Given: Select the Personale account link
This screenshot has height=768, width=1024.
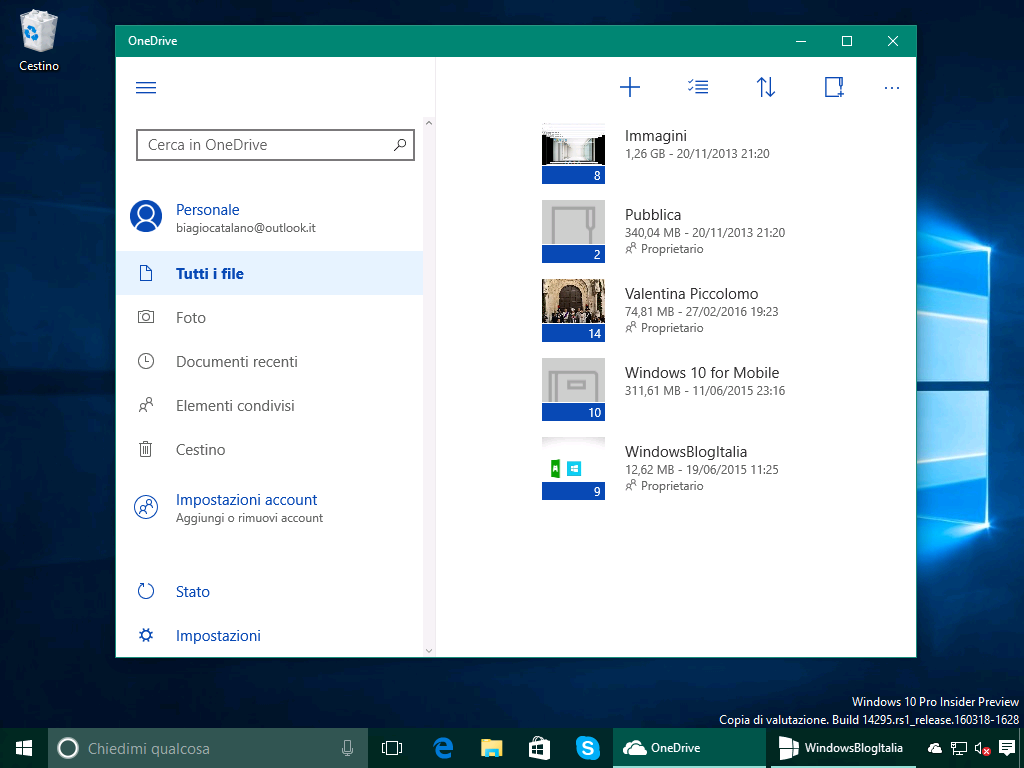Looking at the screenshot, I should (208, 210).
